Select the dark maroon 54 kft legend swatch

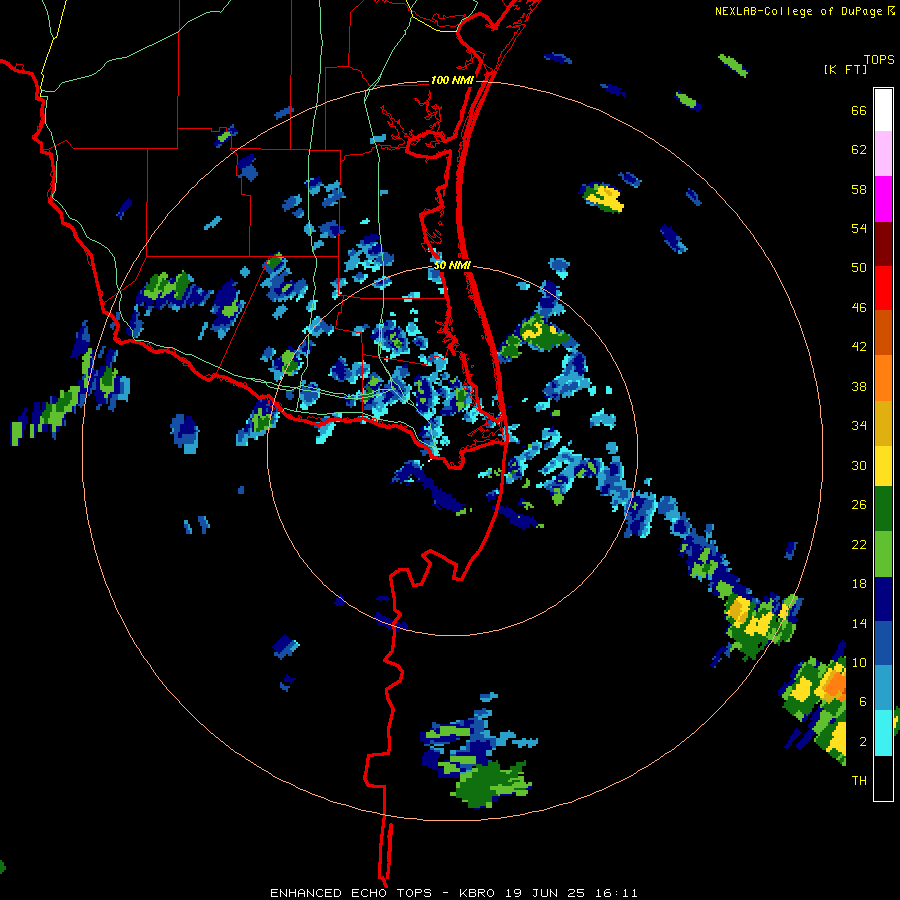click(883, 244)
